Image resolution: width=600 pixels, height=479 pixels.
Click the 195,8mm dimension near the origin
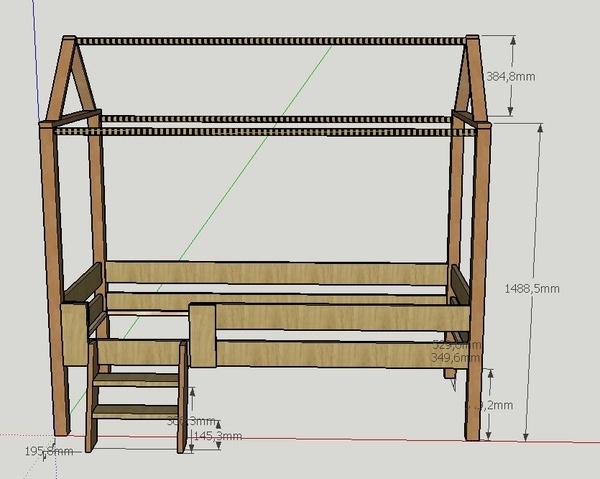click(x=48, y=451)
